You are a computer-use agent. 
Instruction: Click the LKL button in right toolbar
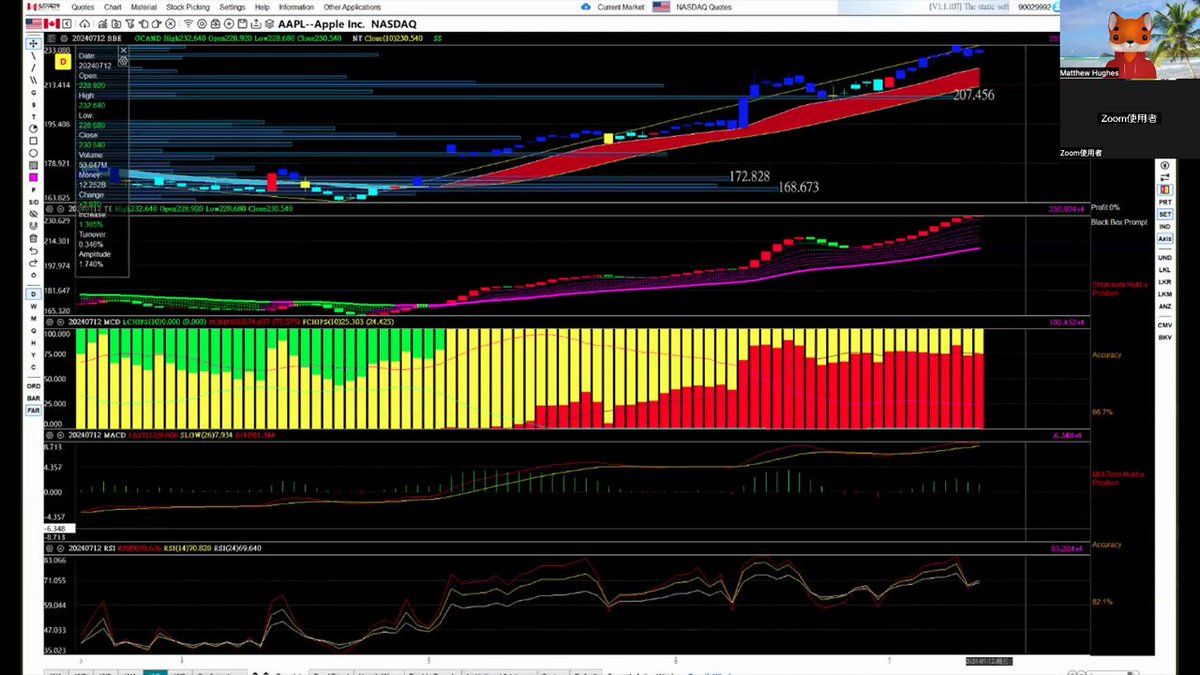click(x=1165, y=270)
